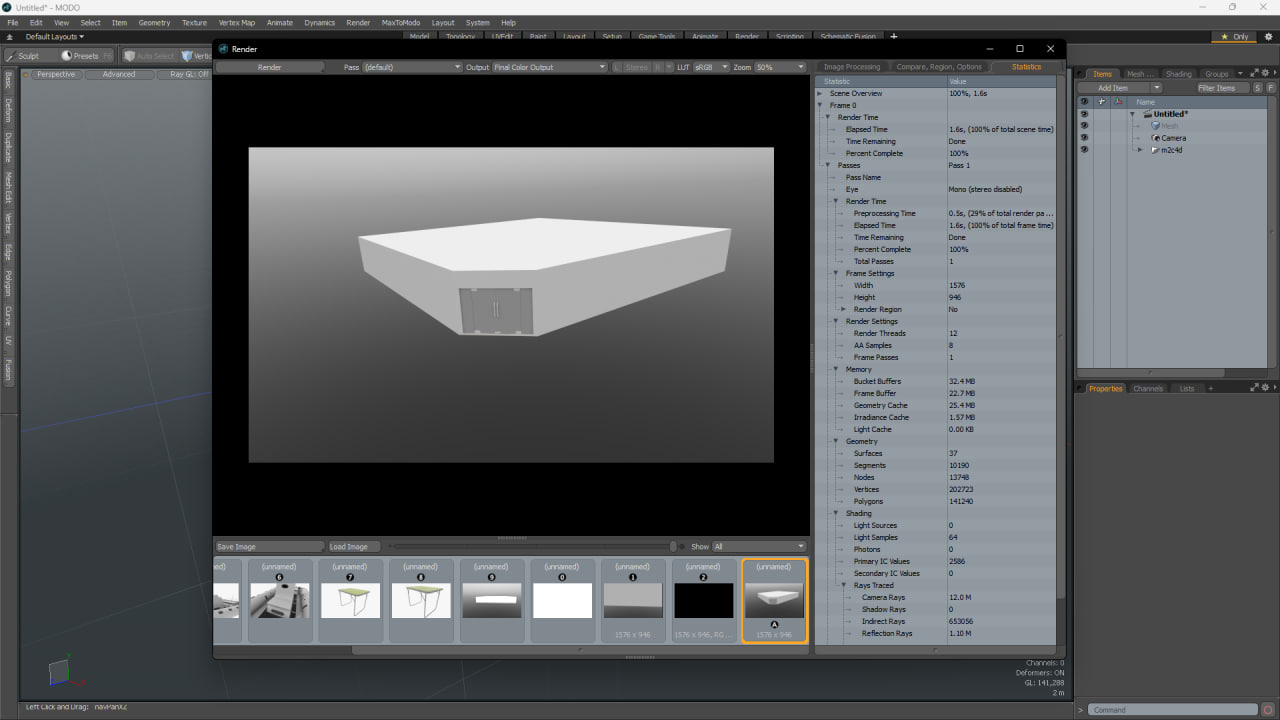Open the Presets browser icon
Viewport: 1280px width, 720px height.
coord(67,56)
